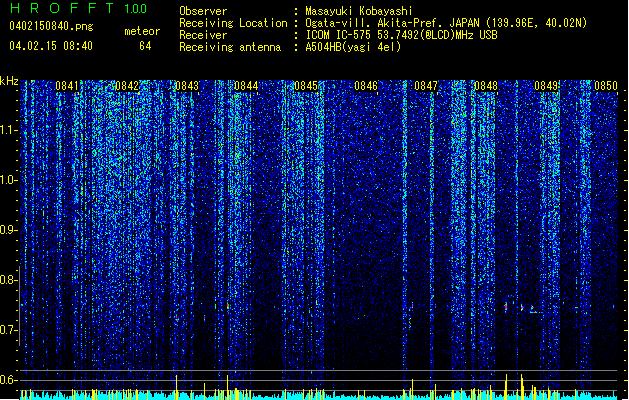Screen dimensions: 629x400
Task: Click the observer name Masayuki Kobayashi
Action: [x=359, y=11]
